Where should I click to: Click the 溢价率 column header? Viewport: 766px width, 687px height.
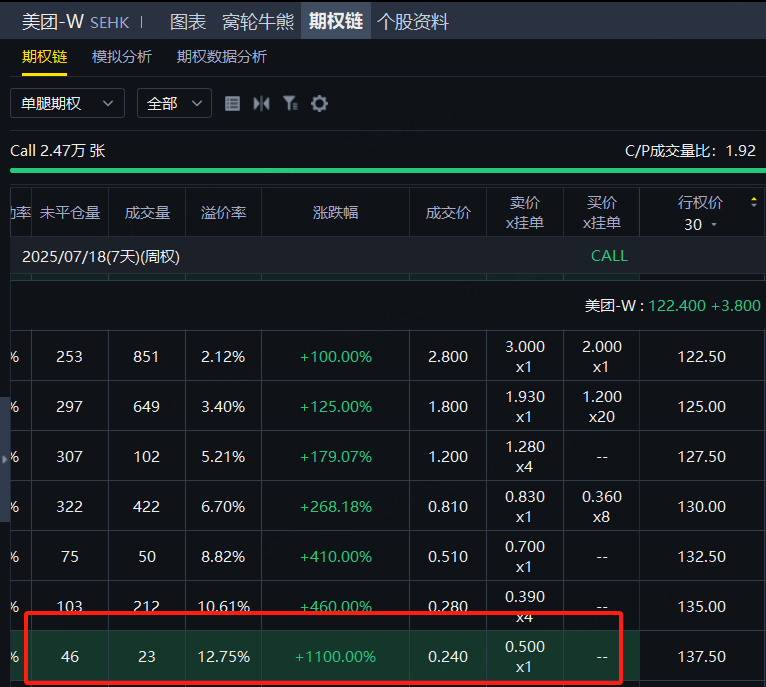[x=223, y=212]
